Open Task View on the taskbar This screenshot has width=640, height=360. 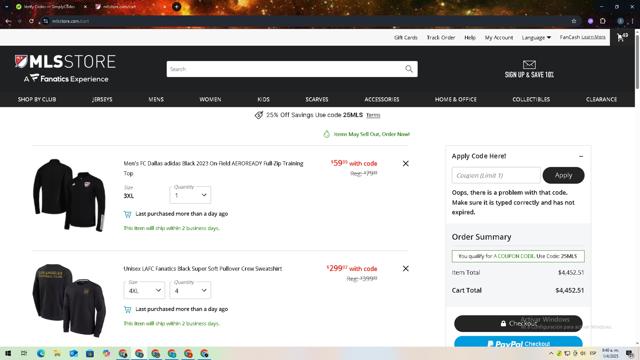24,353
